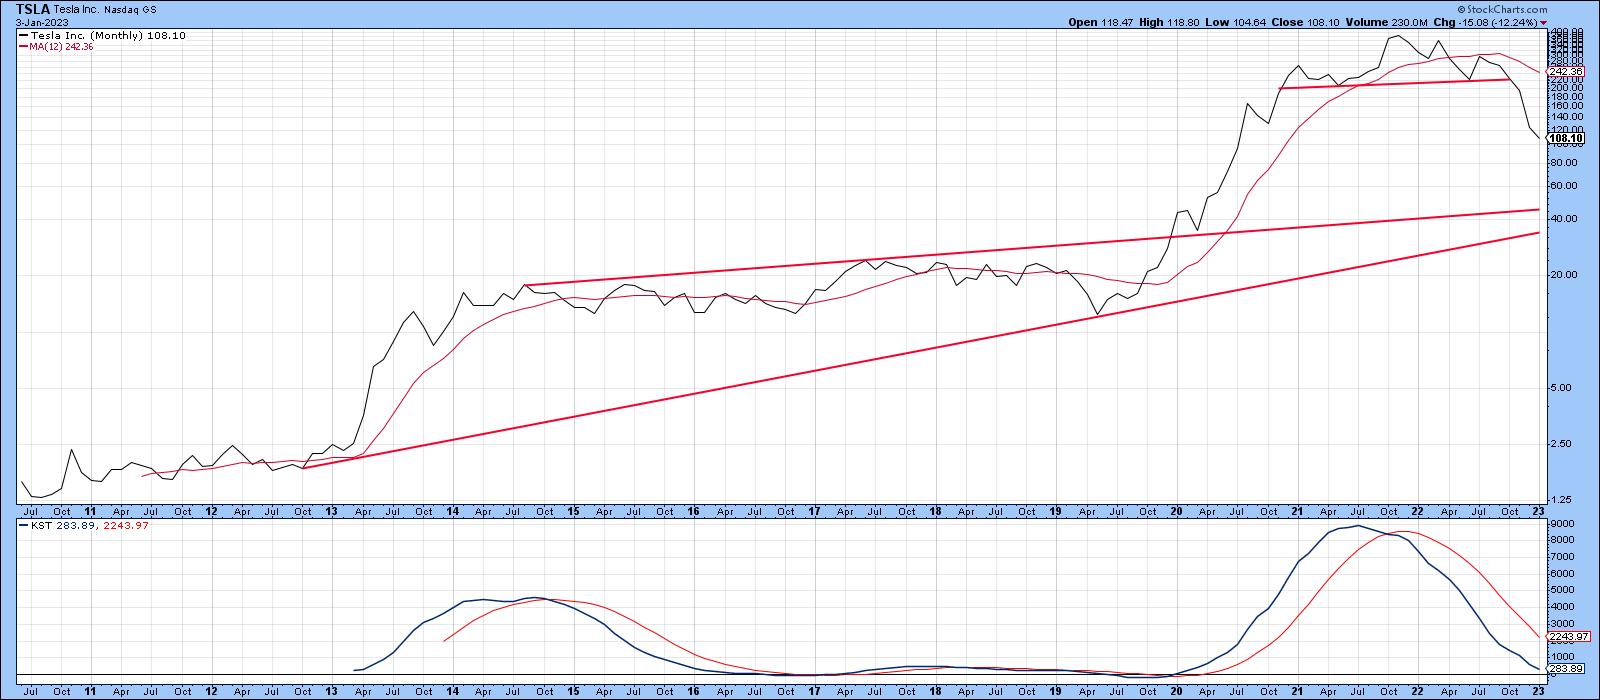Click the 108.10 price tag on right axis
The image size is (1600, 700).
1565,138
